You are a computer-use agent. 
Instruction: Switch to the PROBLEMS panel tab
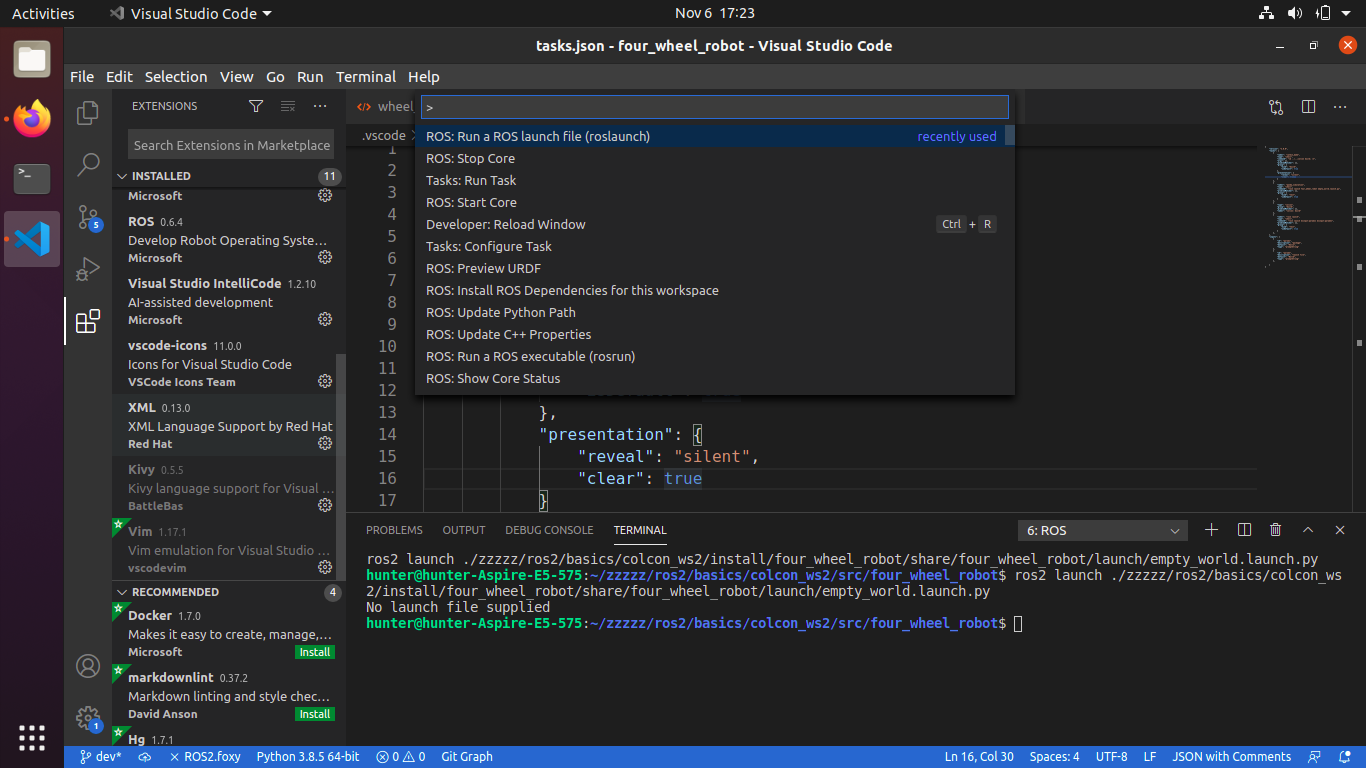tap(394, 530)
